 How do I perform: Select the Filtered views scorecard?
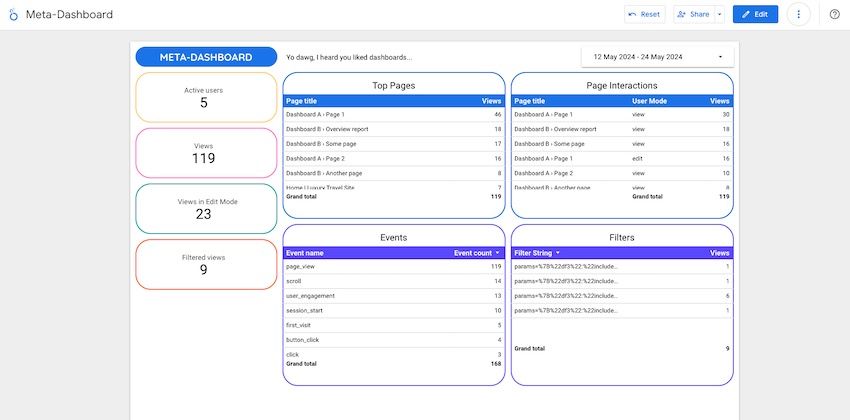[x=206, y=264]
